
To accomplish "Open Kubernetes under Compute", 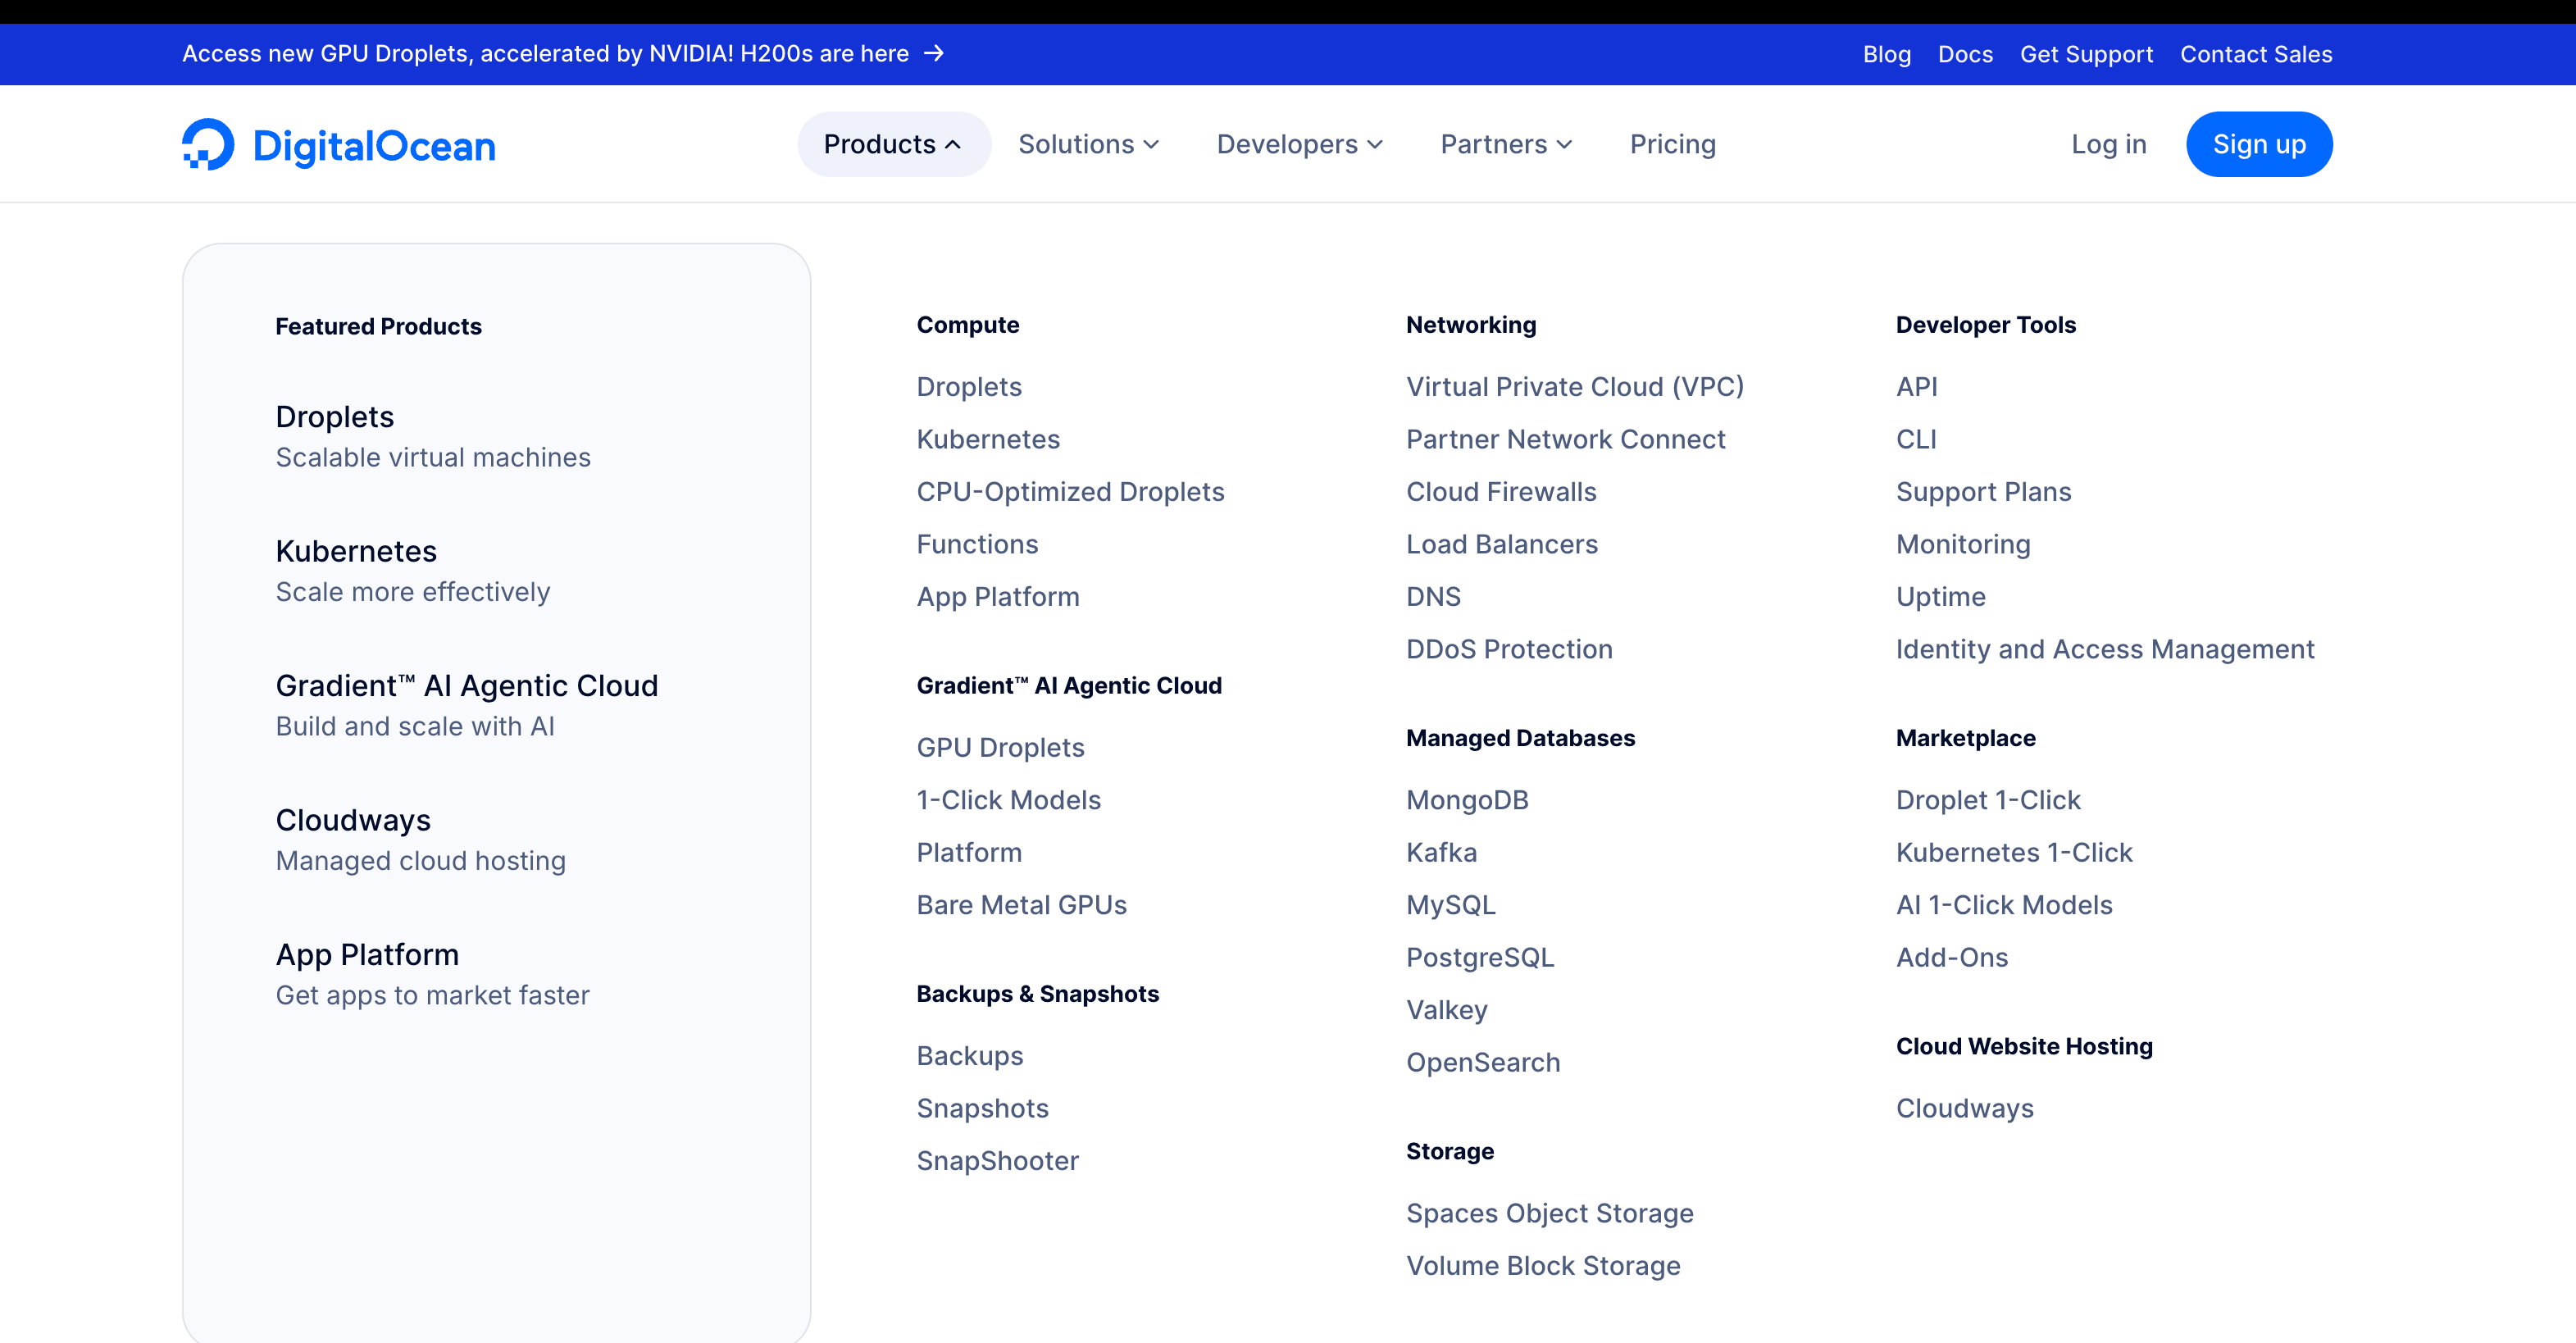I will [x=988, y=439].
